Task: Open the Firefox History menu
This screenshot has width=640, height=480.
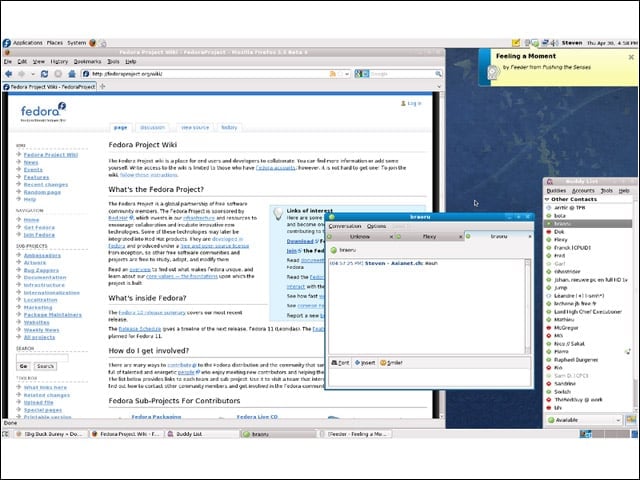Action: coord(59,62)
